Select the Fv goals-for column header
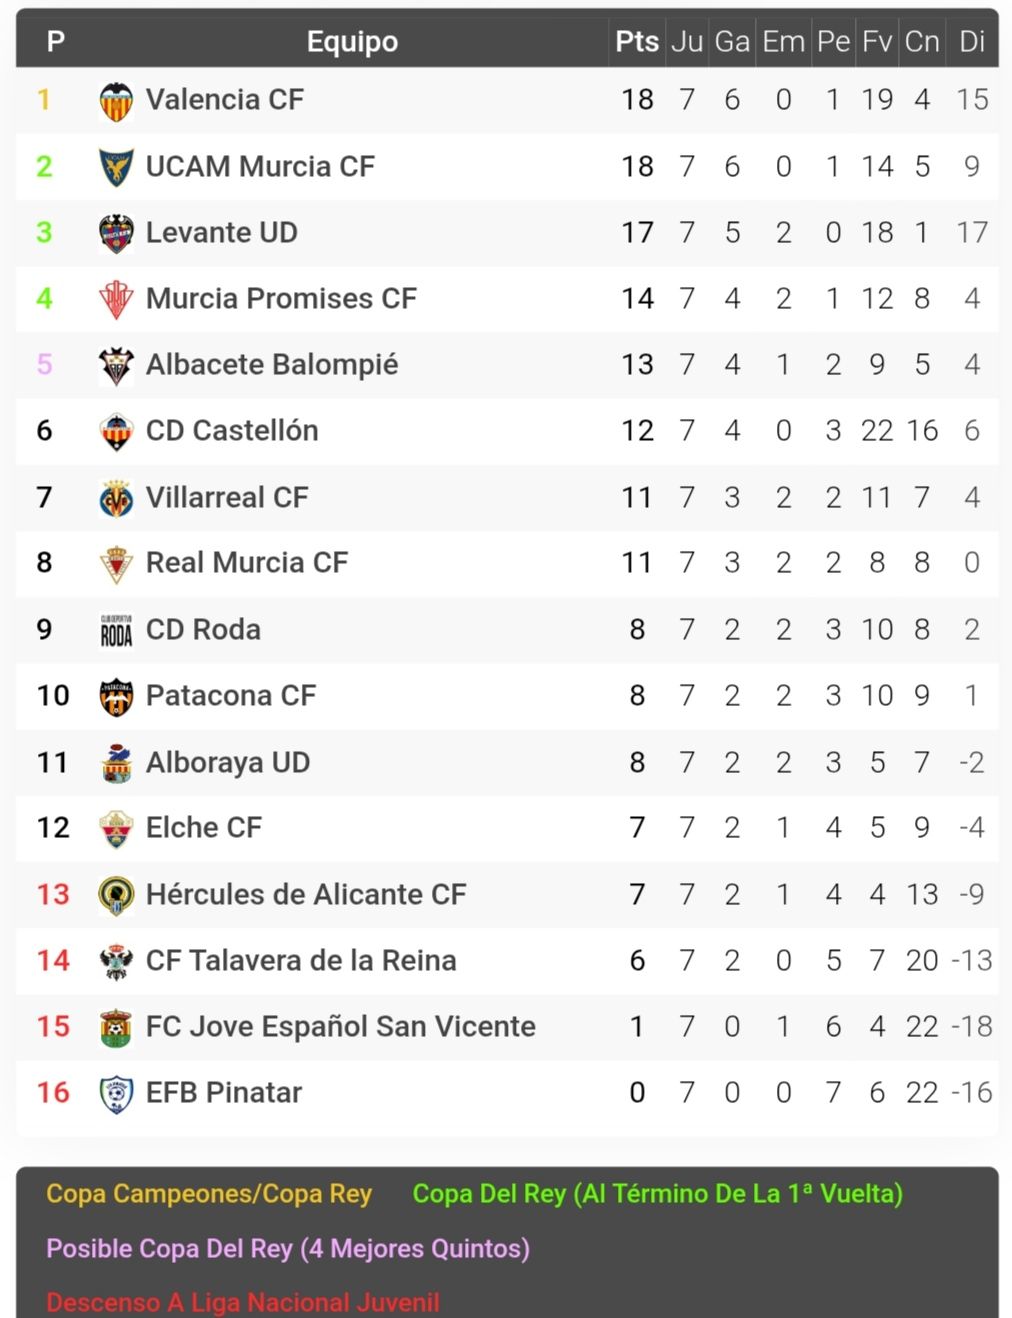The image size is (1012, 1318). (x=877, y=41)
